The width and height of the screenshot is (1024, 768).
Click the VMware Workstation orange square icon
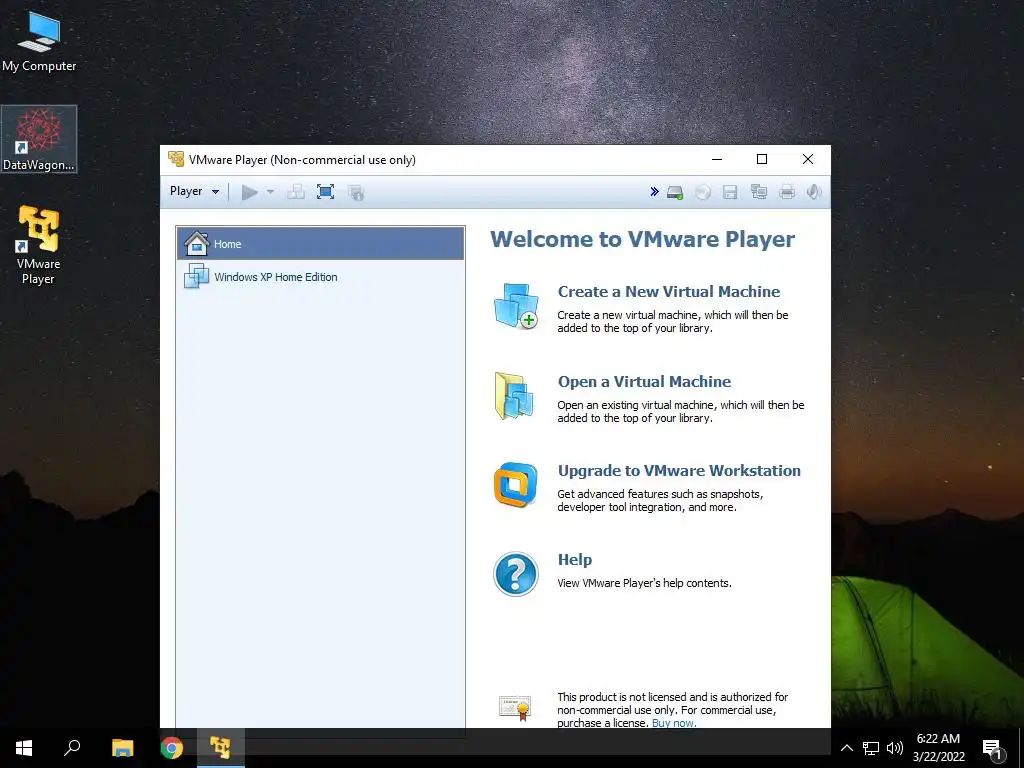(515, 485)
